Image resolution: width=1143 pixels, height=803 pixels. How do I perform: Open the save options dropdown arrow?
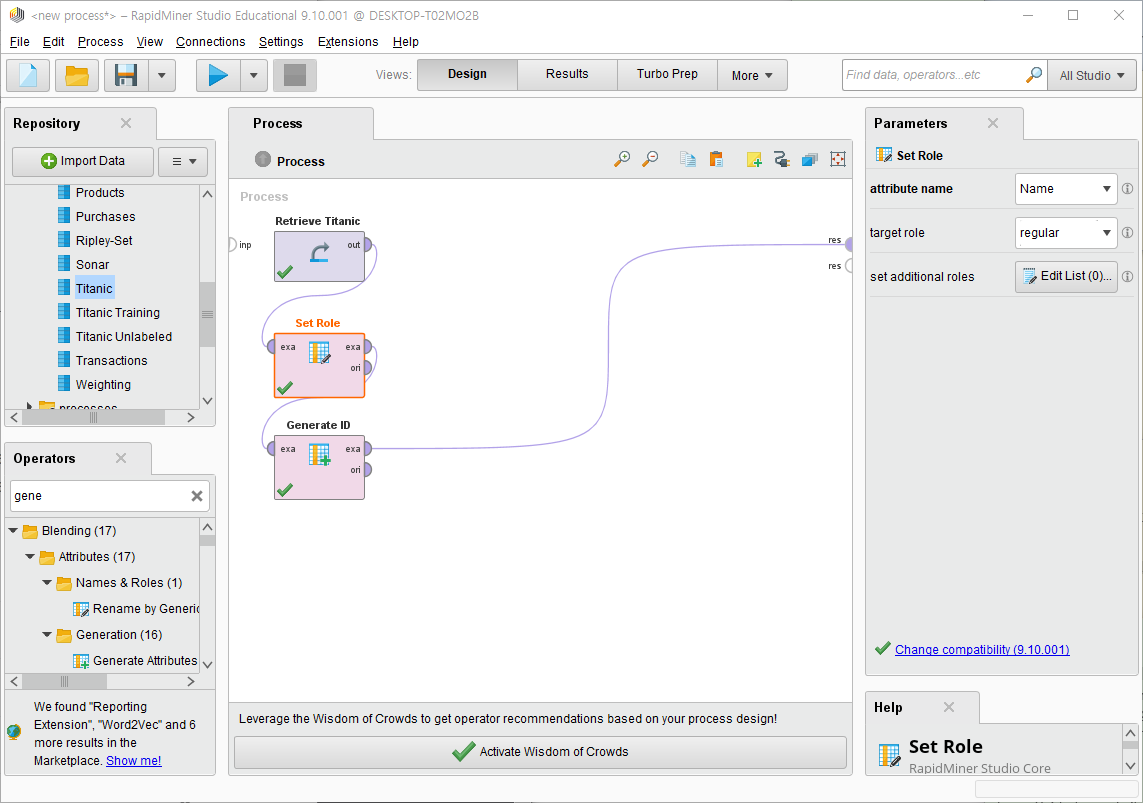point(162,75)
